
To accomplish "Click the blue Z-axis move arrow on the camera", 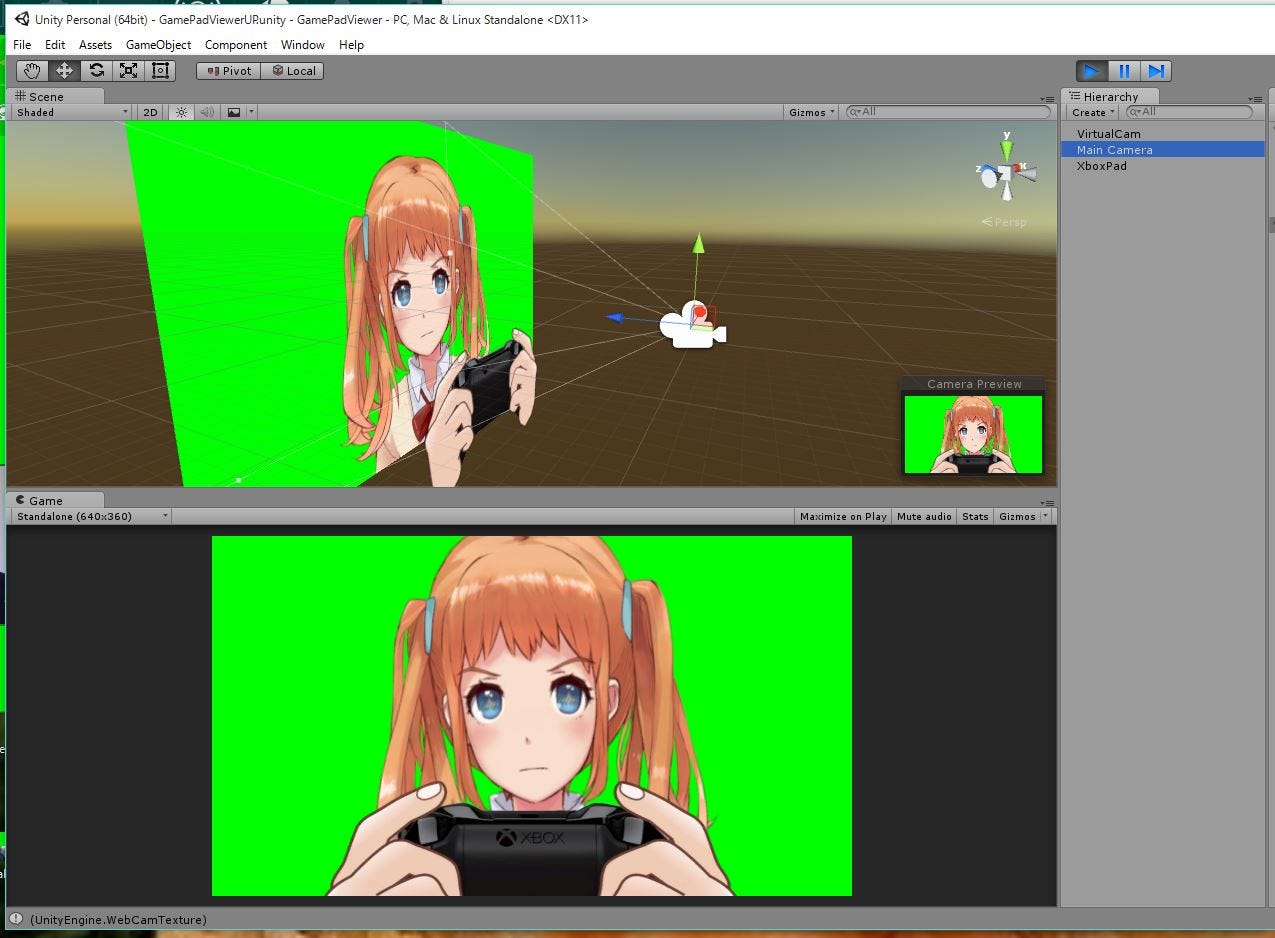I will click(x=616, y=318).
